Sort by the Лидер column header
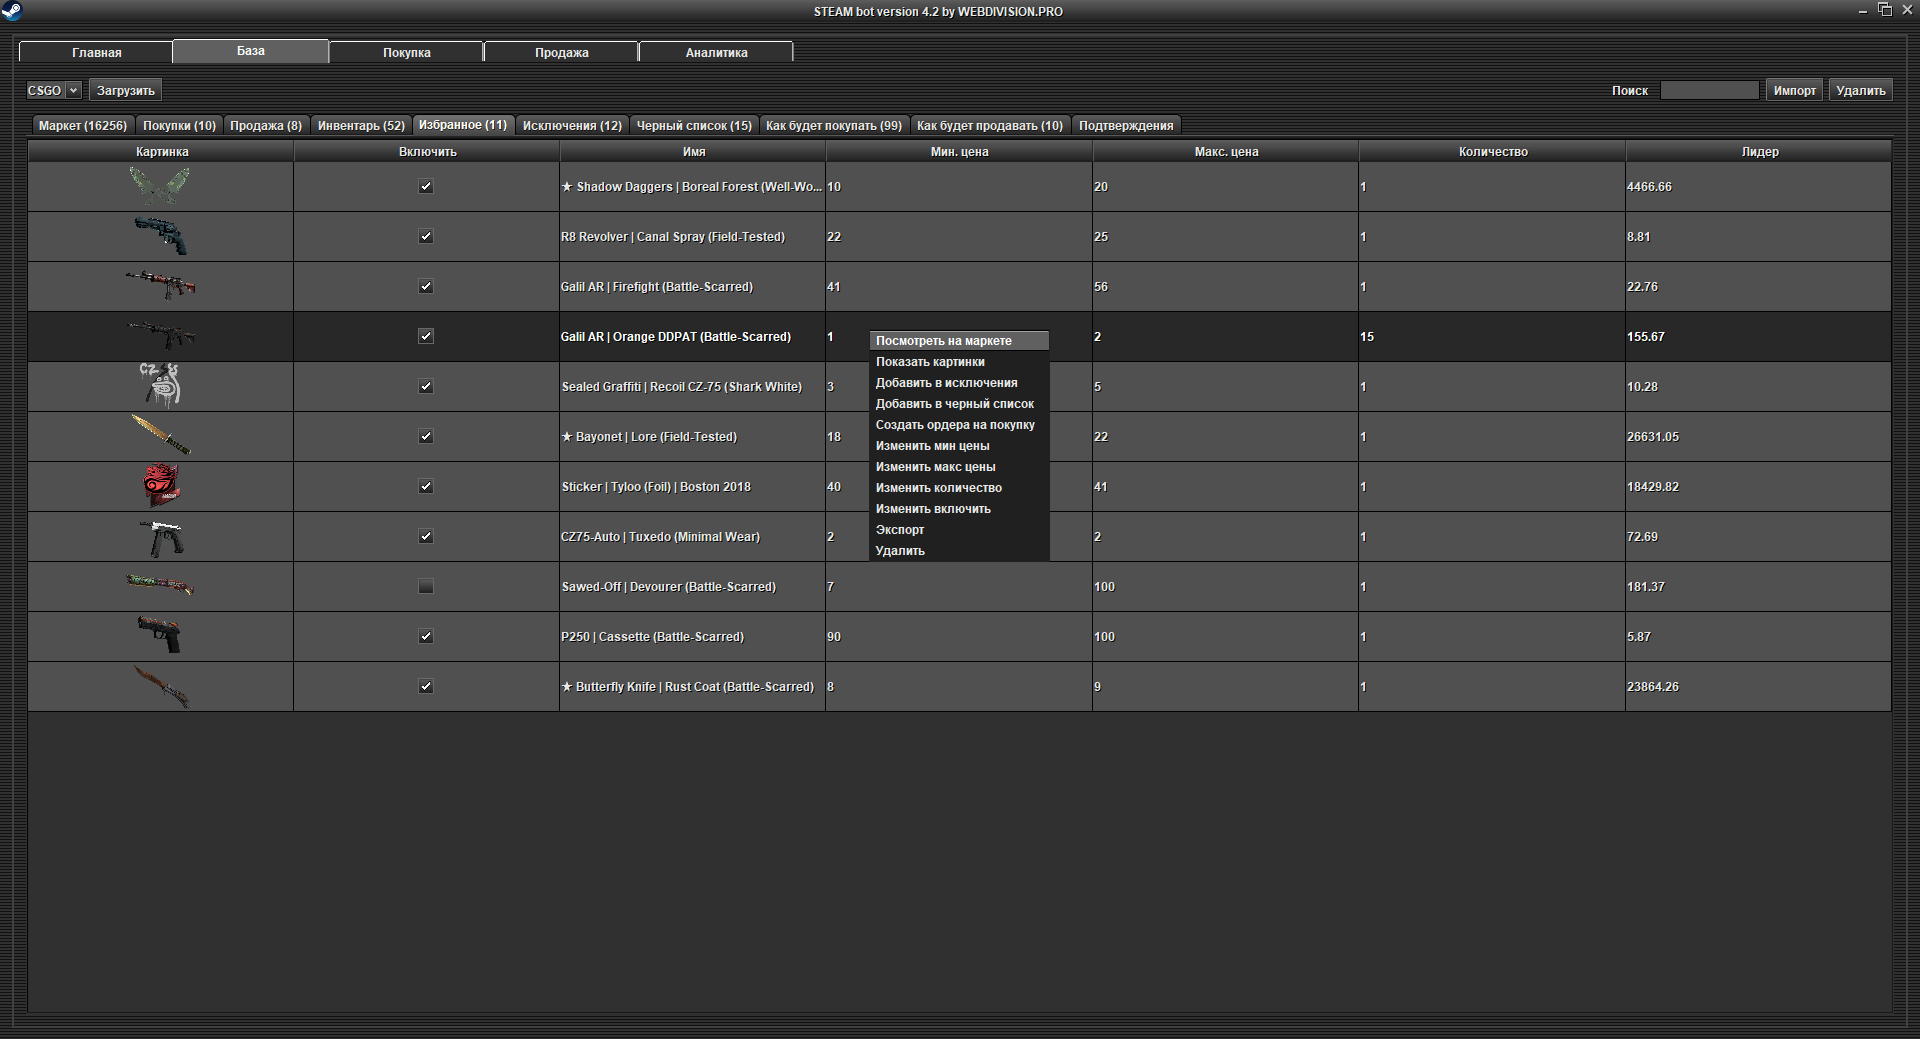 (1759, 152)
